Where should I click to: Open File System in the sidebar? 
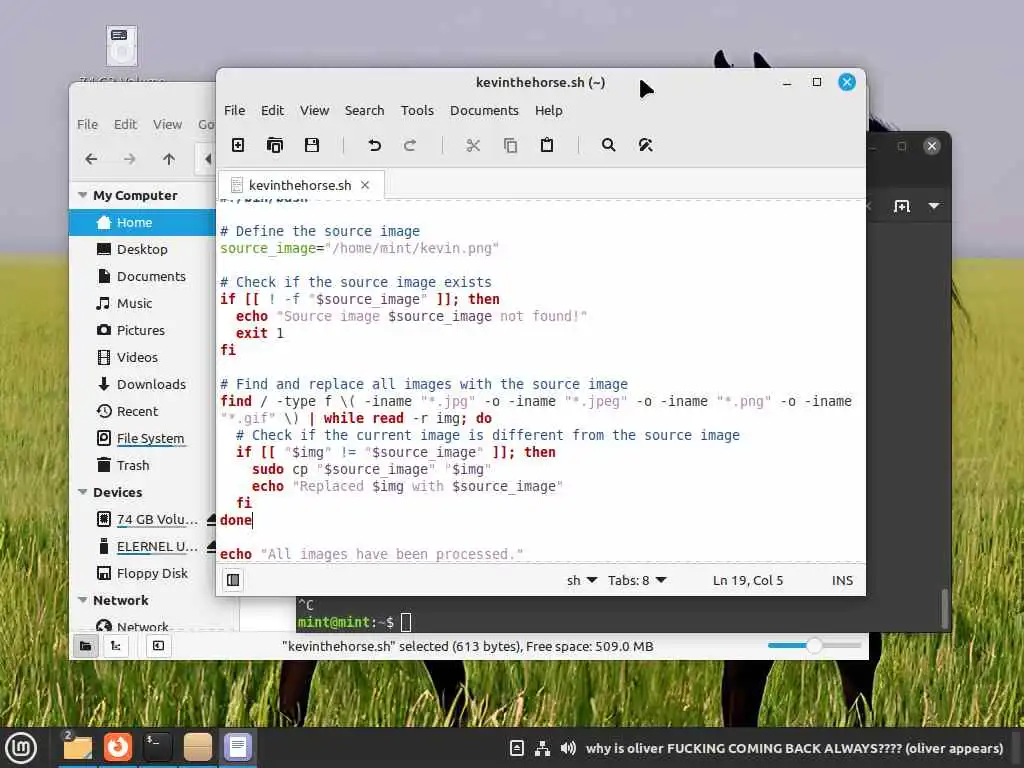142,438
